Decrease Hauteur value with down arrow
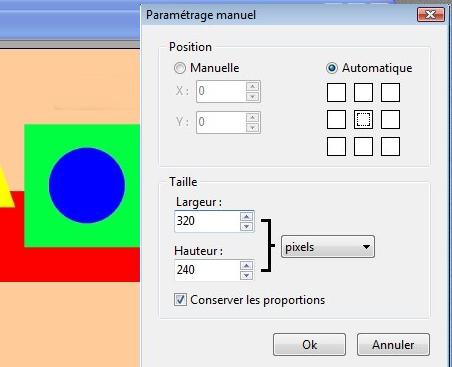The height and width of the screenshot is (367, 452). (x=246, y=275)
